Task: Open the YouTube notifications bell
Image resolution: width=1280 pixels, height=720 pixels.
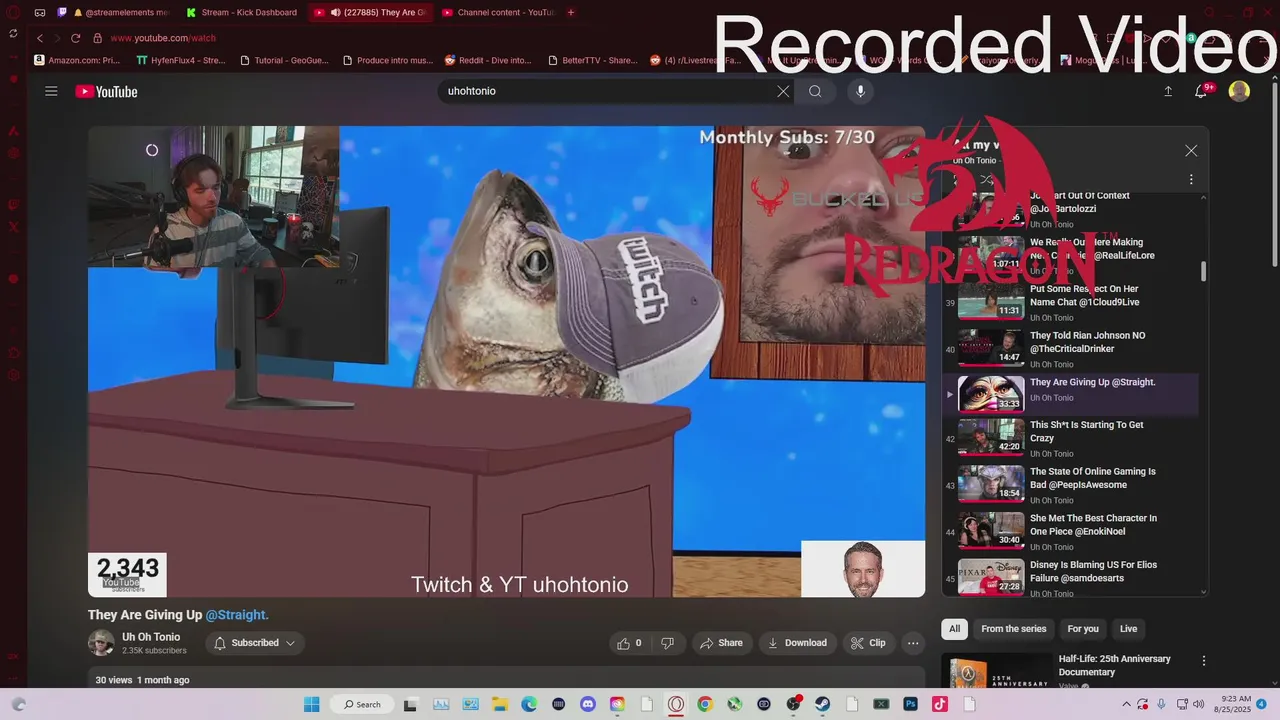Action: point(1202,91)
